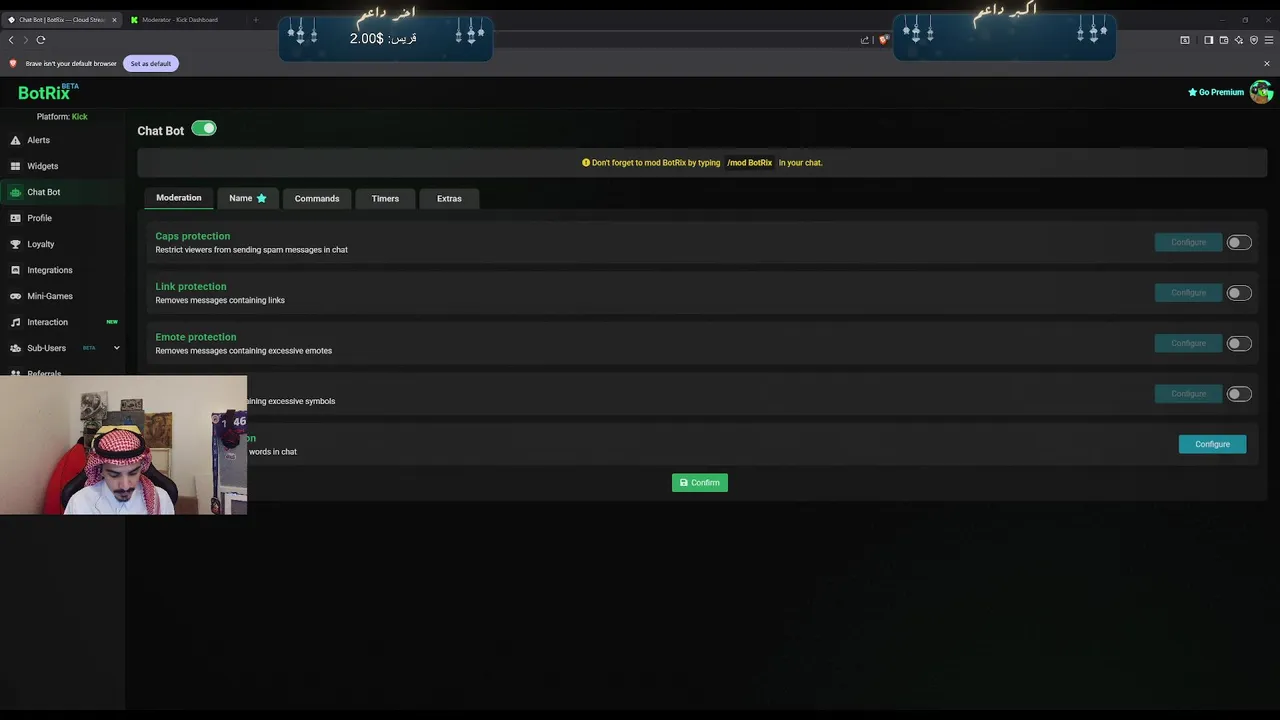
Task: Switch to the Commands tab
Action: (317, 198)
